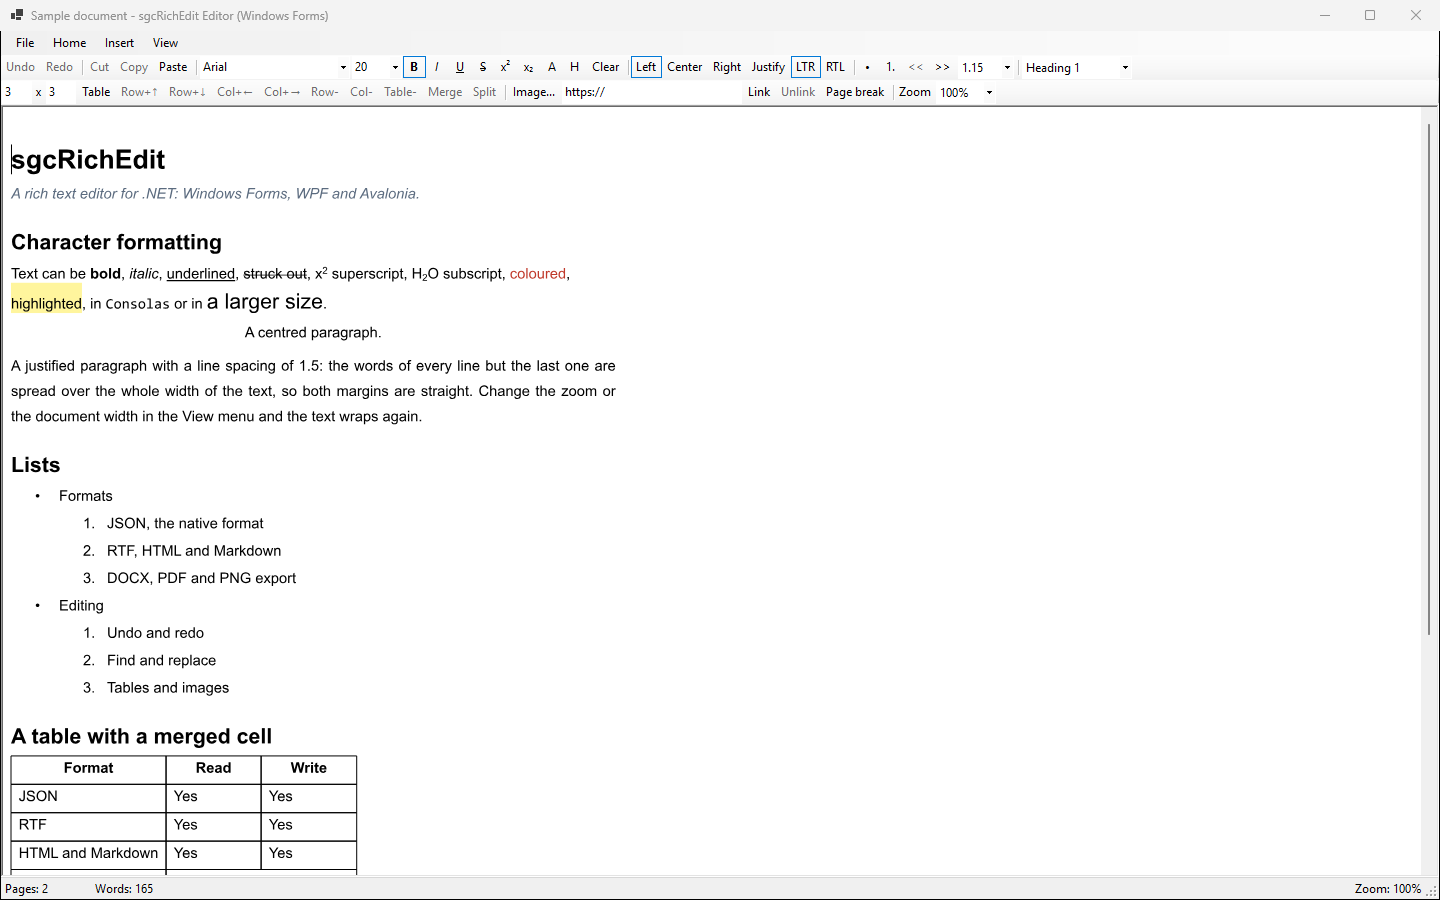Center-align the paragraph
This screenshot has width=1440, height=900.
[x=685, y=67]
